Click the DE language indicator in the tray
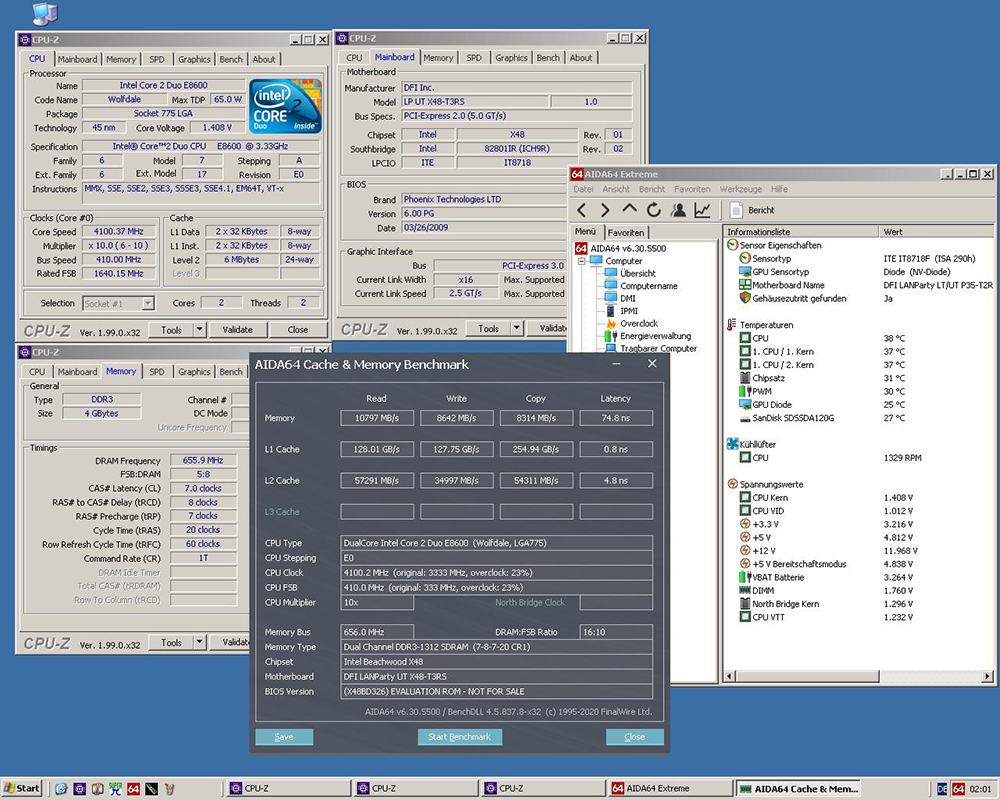Screen dimensions: 1000x800 942,789
